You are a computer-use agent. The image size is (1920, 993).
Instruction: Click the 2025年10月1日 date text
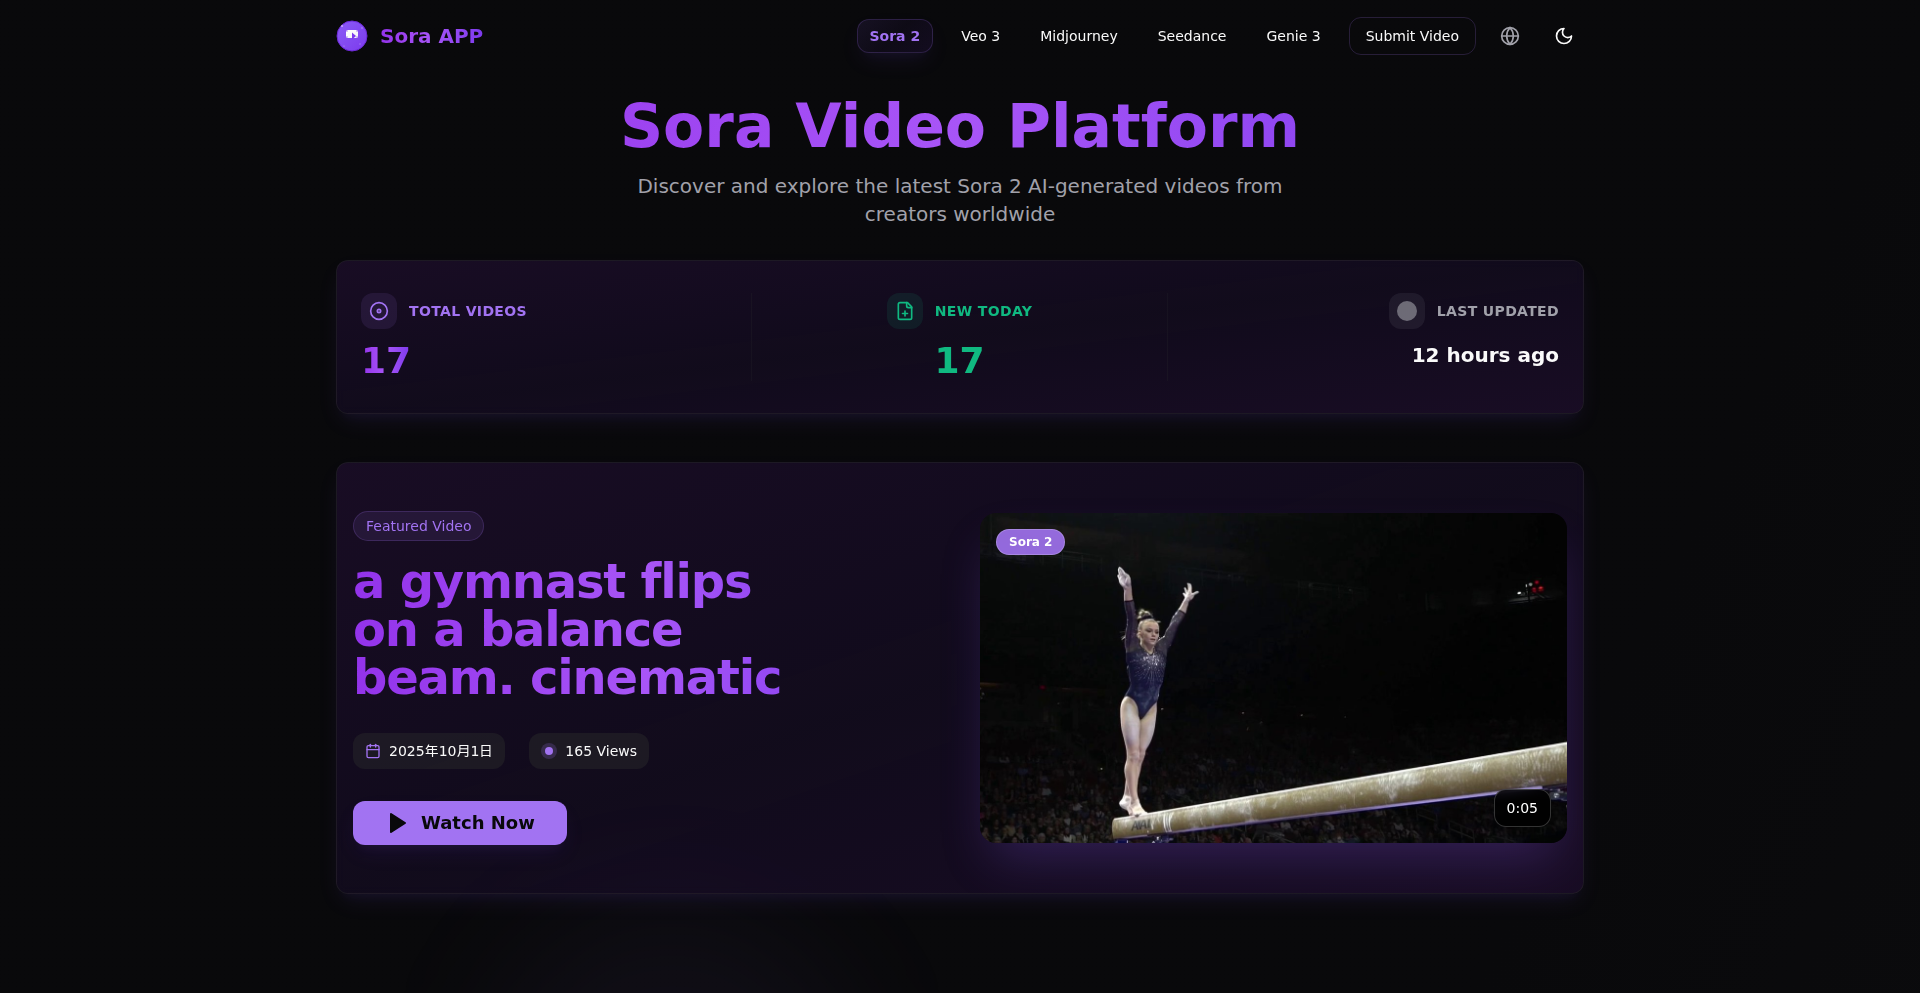pos(440,751)
